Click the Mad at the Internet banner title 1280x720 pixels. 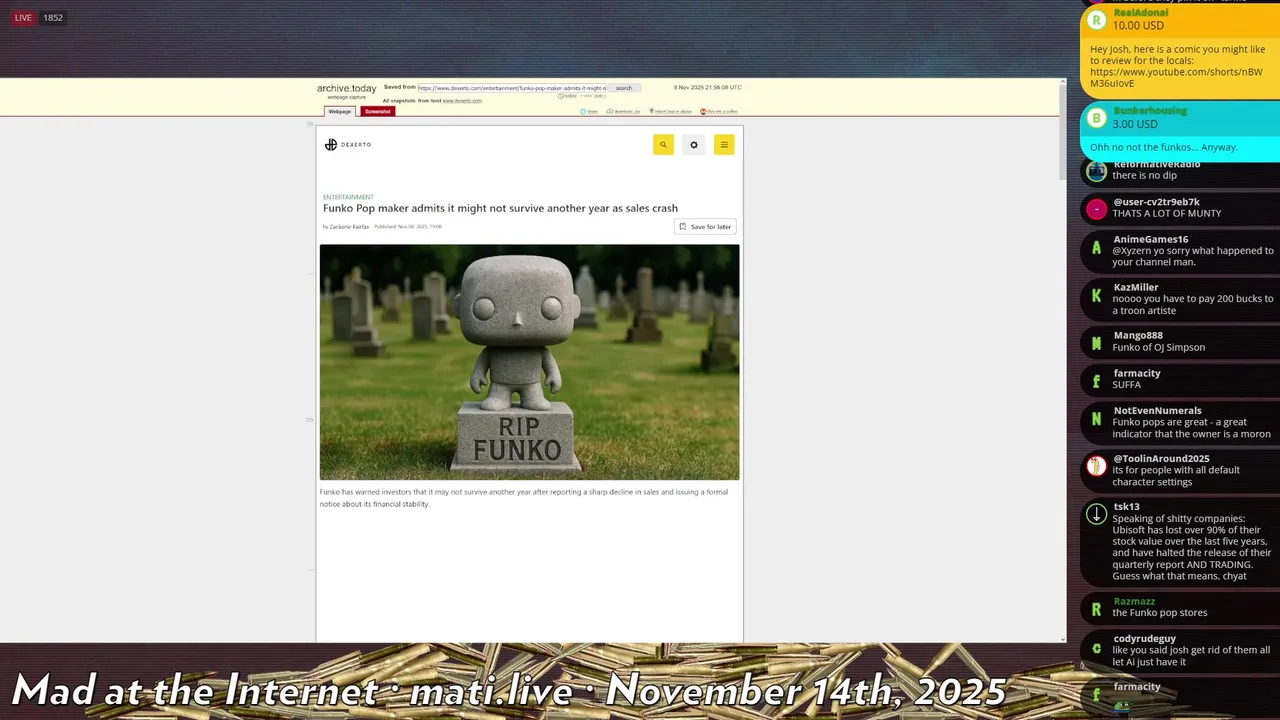click(x=509, y=690)
